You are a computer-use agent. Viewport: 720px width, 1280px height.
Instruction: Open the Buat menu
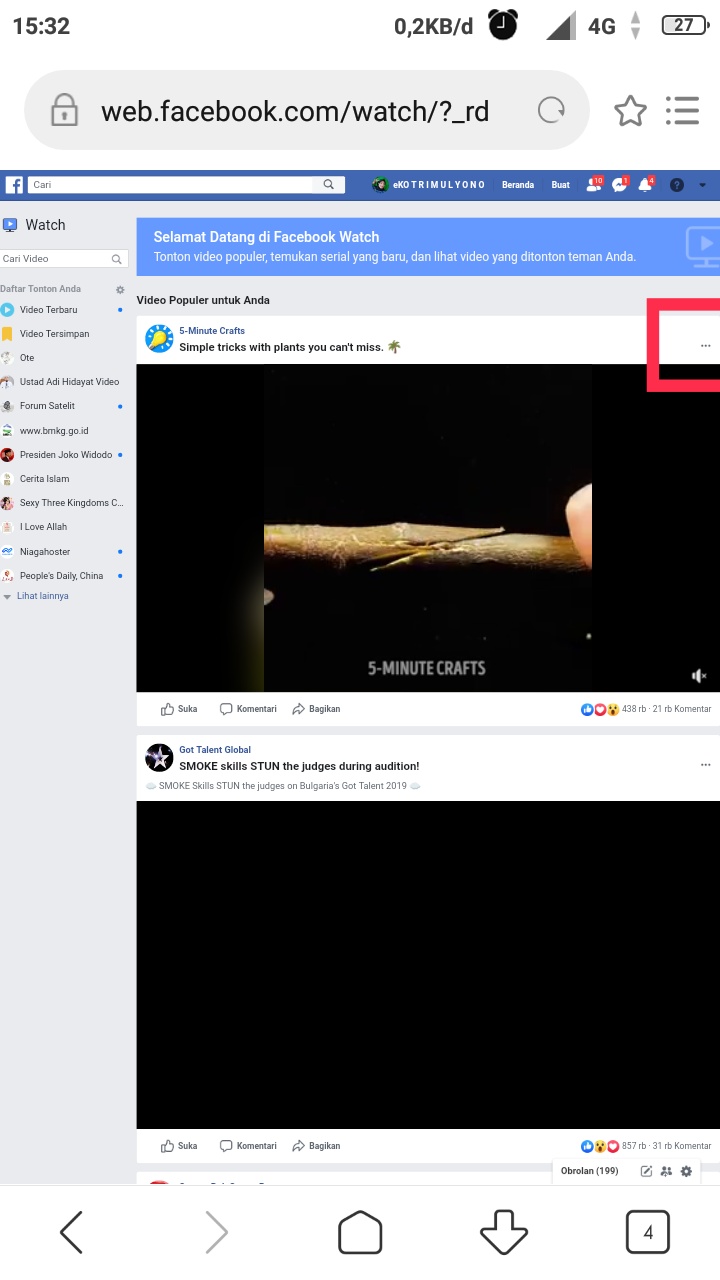pos(561,185)
